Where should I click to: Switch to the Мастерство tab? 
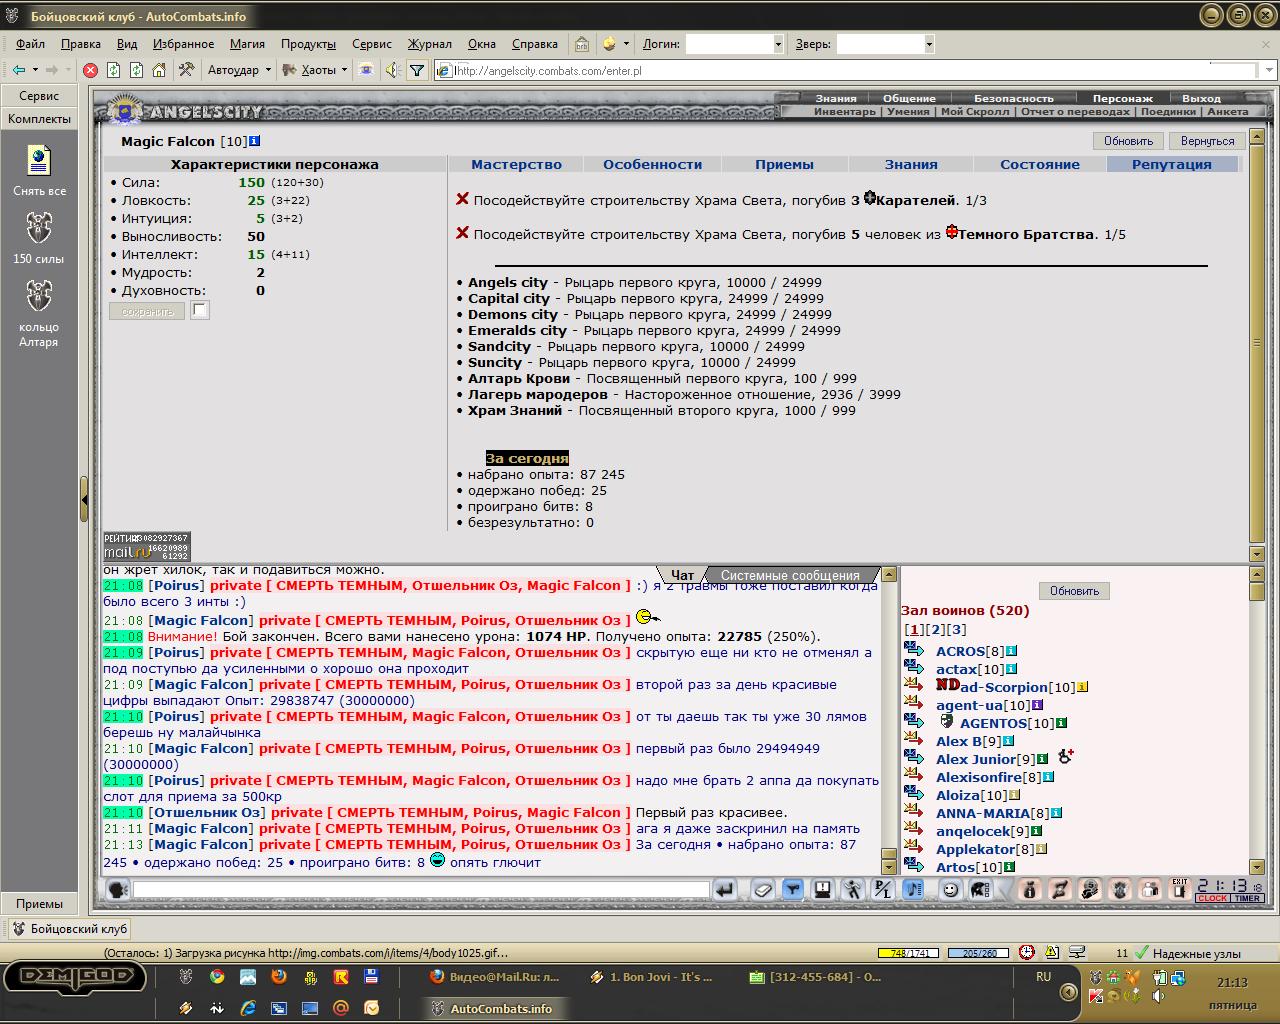pos(516,164)
